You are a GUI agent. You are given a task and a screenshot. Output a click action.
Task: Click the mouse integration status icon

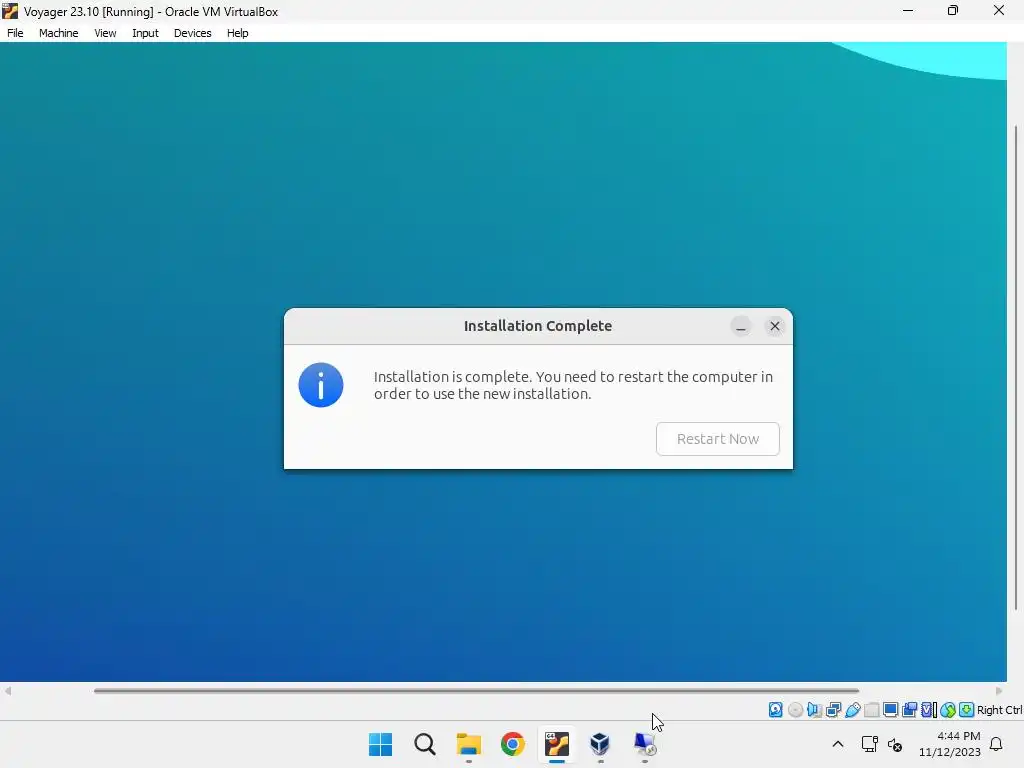point(948,710)
